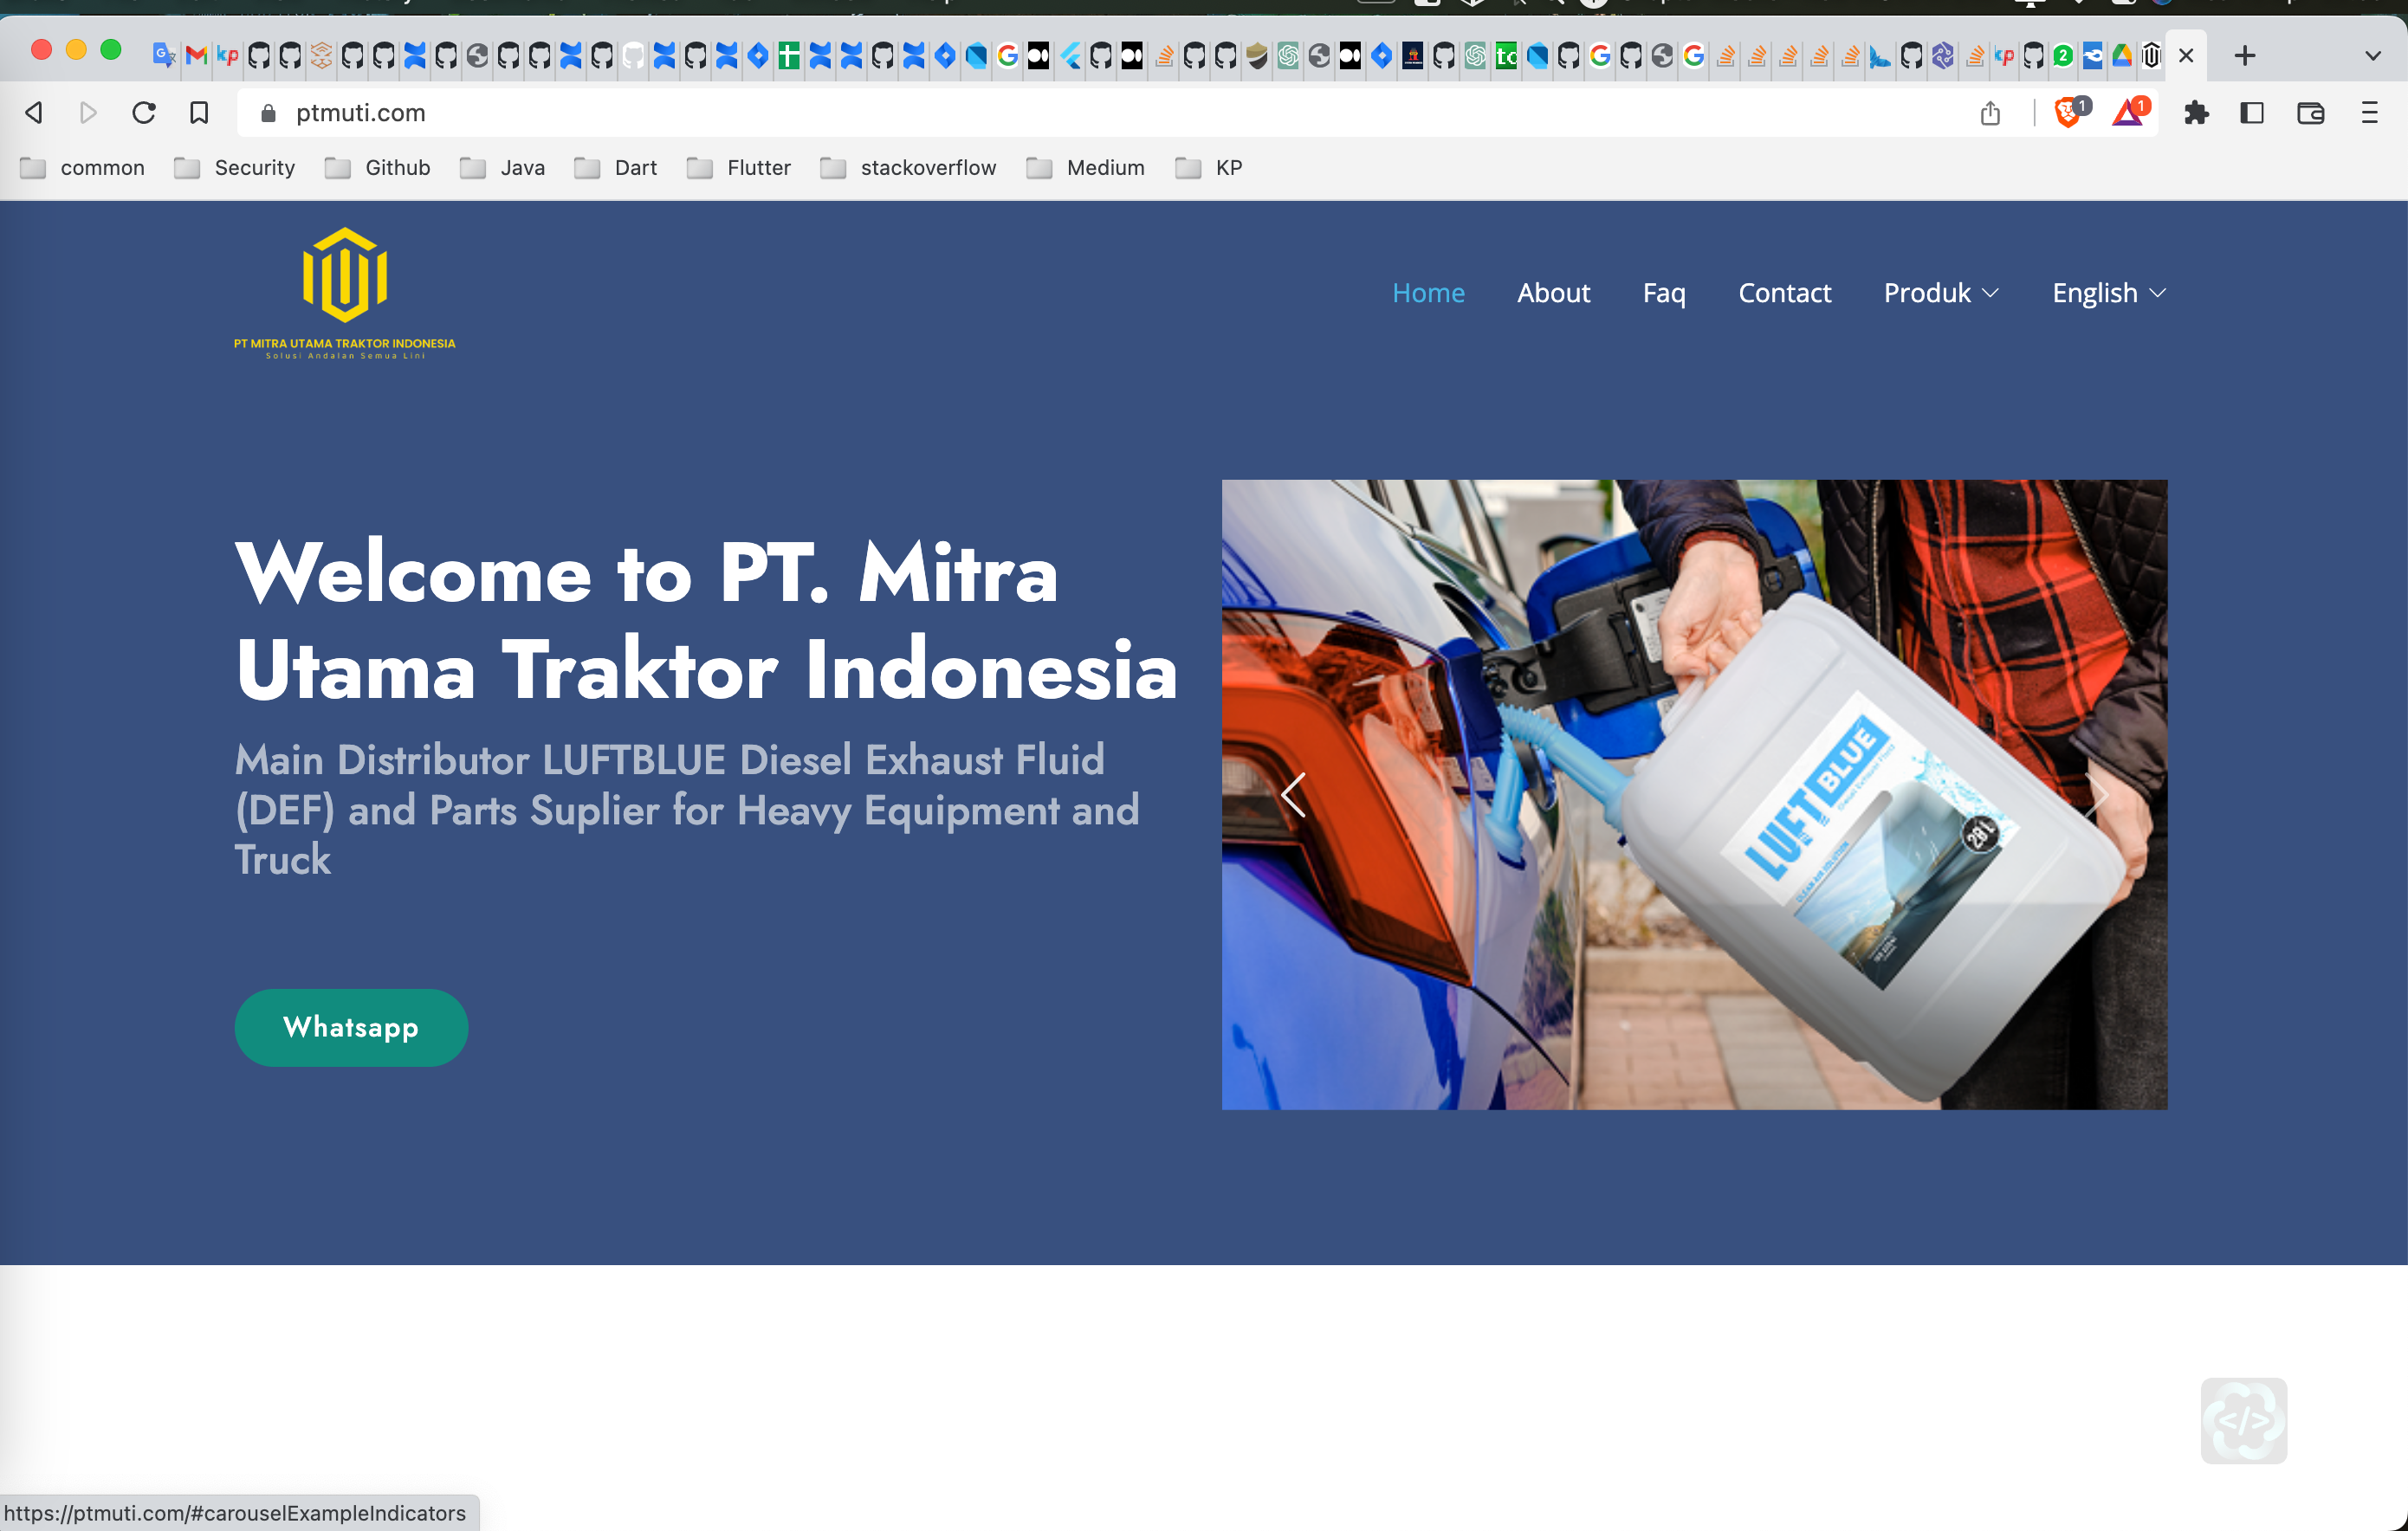Click the padlock site info icon
Image resolution: width=2408 pixels, height=1531 pixels.
click(267, 113)
